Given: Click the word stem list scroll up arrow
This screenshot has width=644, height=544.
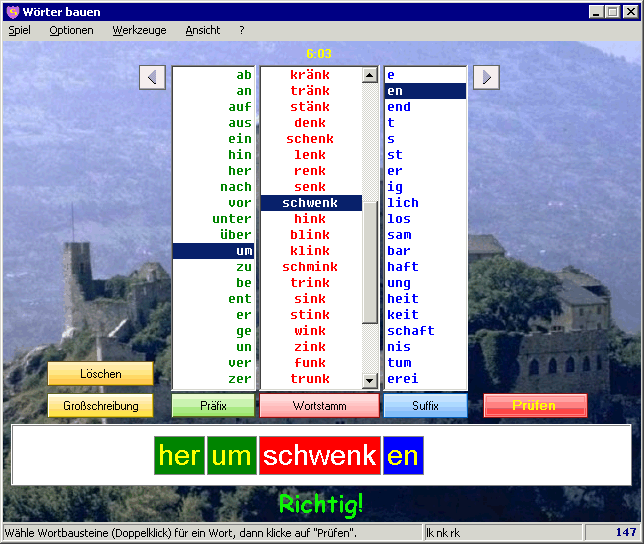Looking at the screenshot, I should (x=370, y=75).
